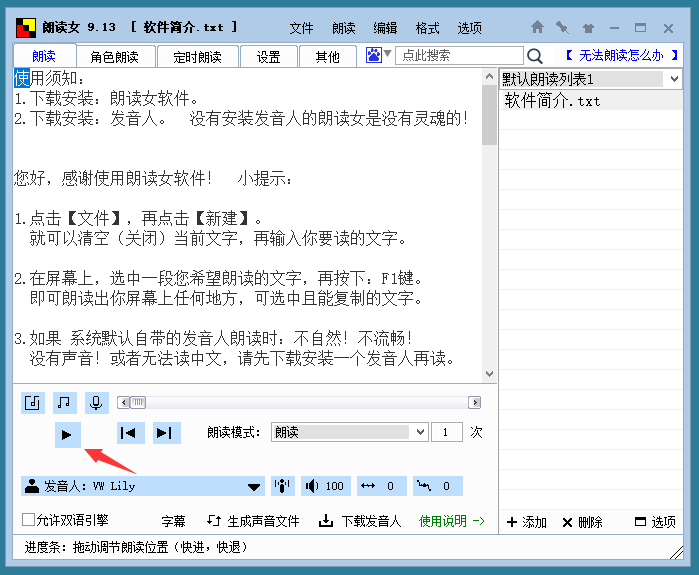Click the line 使用须知
Image resolution: width=699 pixels, height=575 pixels.
[x=49, y=78]
